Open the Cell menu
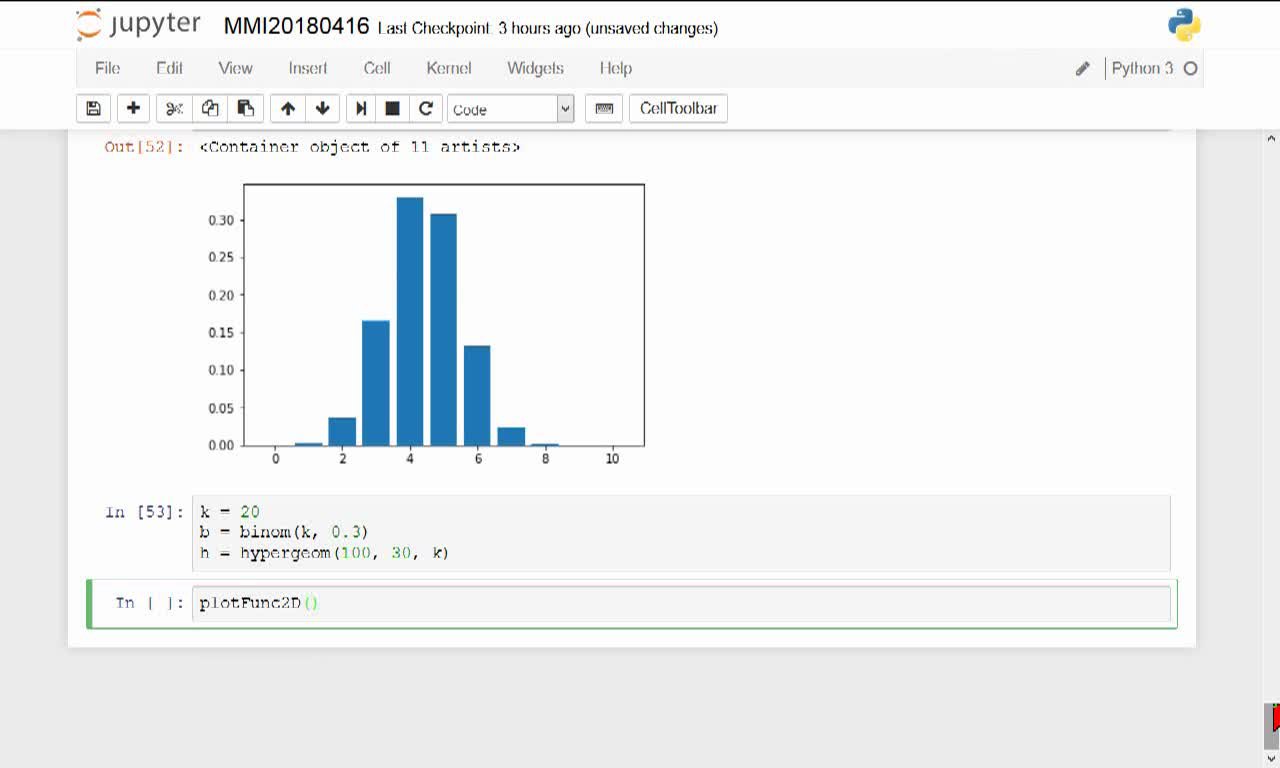Screen dimensions: 1280x768 (377, 68)
